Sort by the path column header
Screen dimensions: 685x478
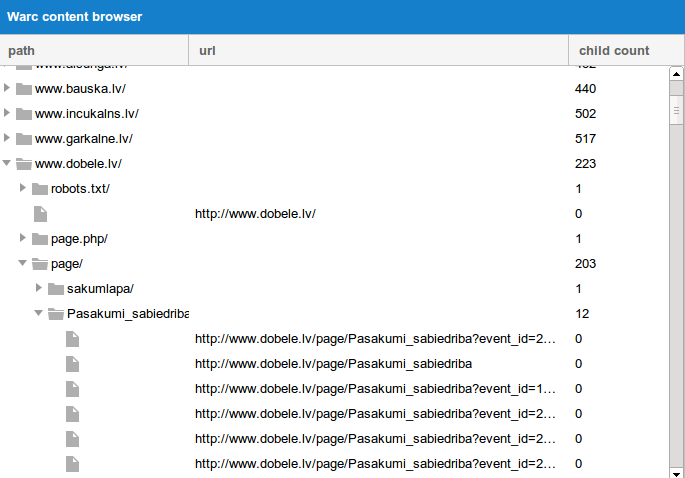pyautogui.click(x=94, y=50)
